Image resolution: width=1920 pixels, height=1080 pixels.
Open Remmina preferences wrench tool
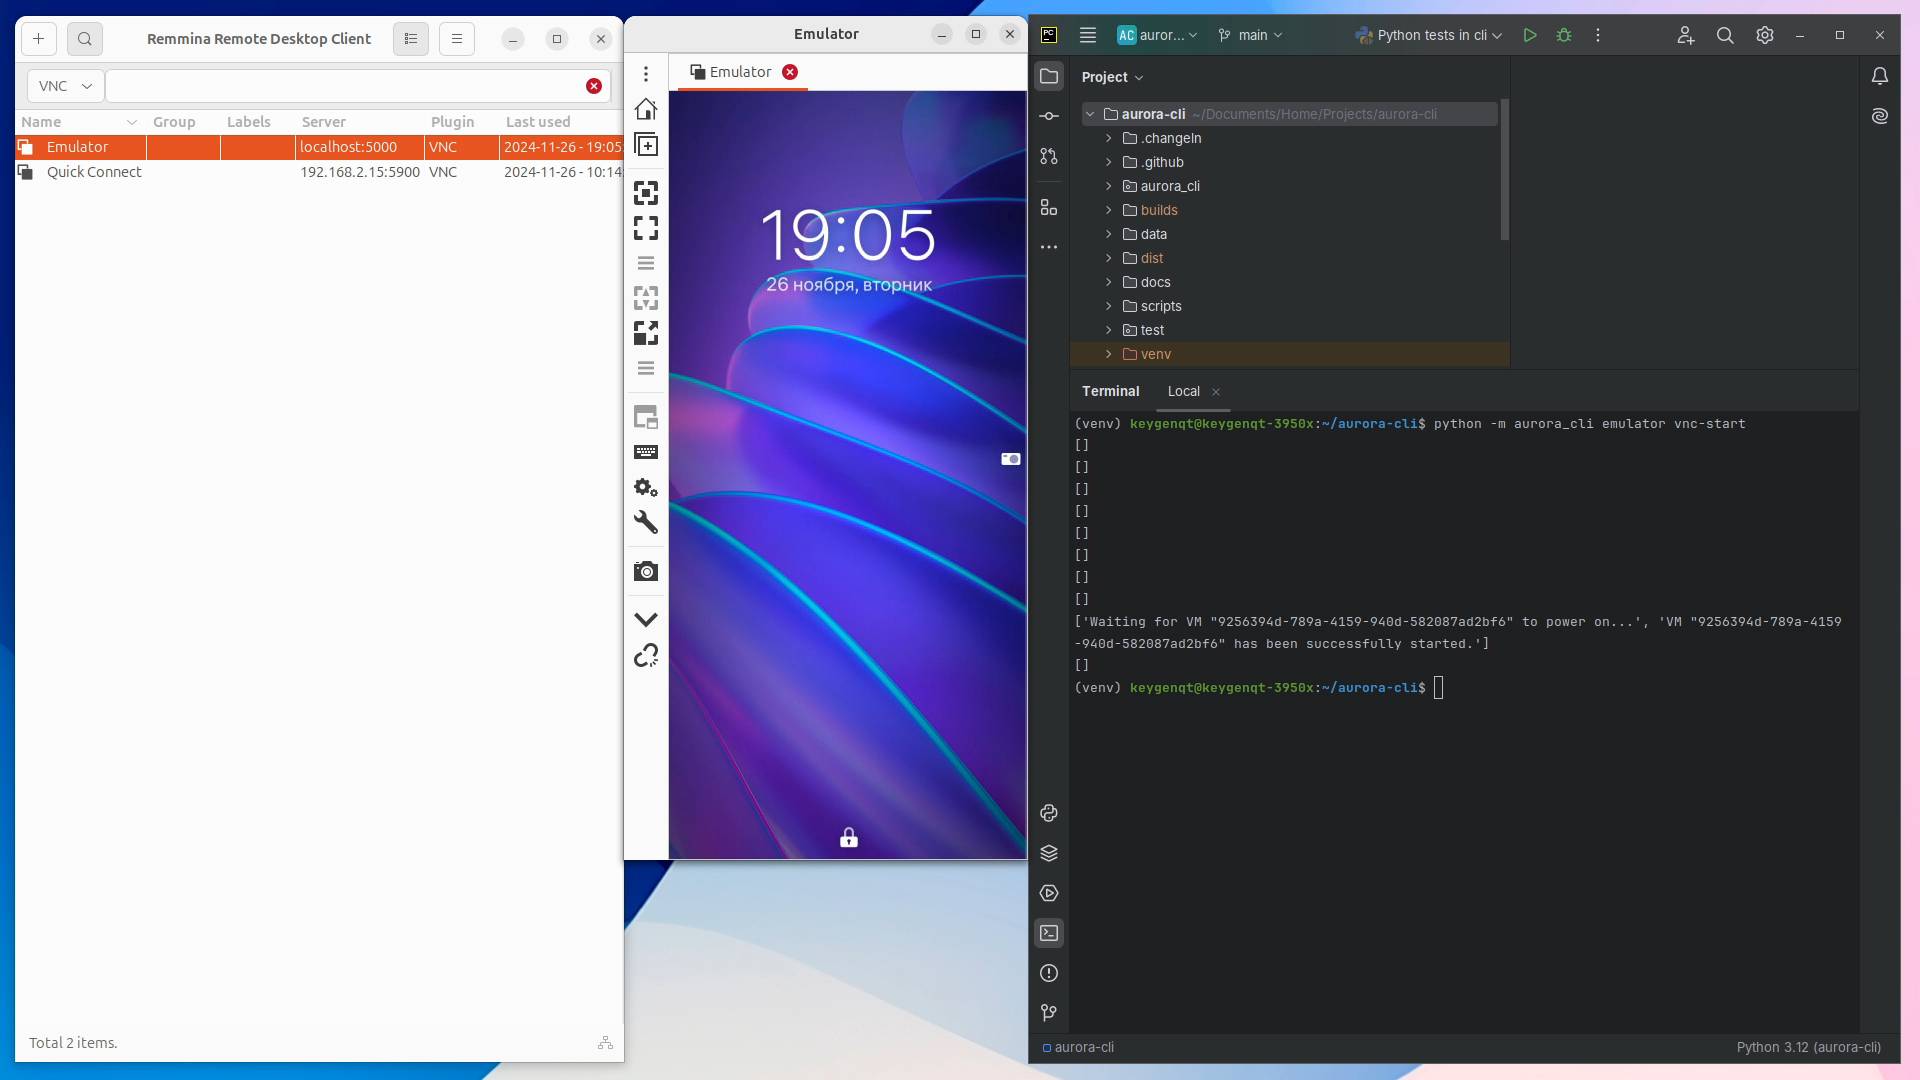[x=646, y=522]
